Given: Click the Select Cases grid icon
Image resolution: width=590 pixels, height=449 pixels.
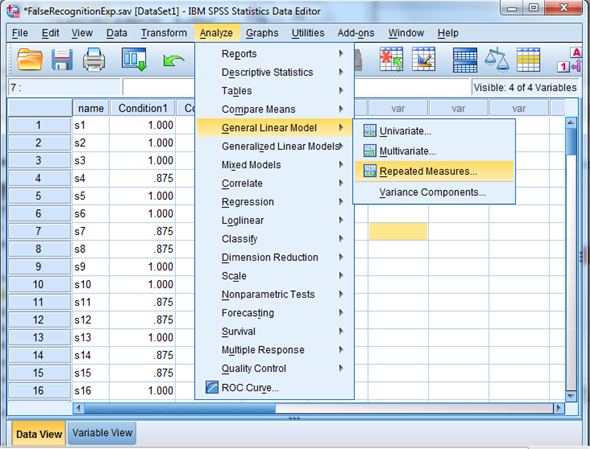Looking at the screenshot, I should 528,59.
